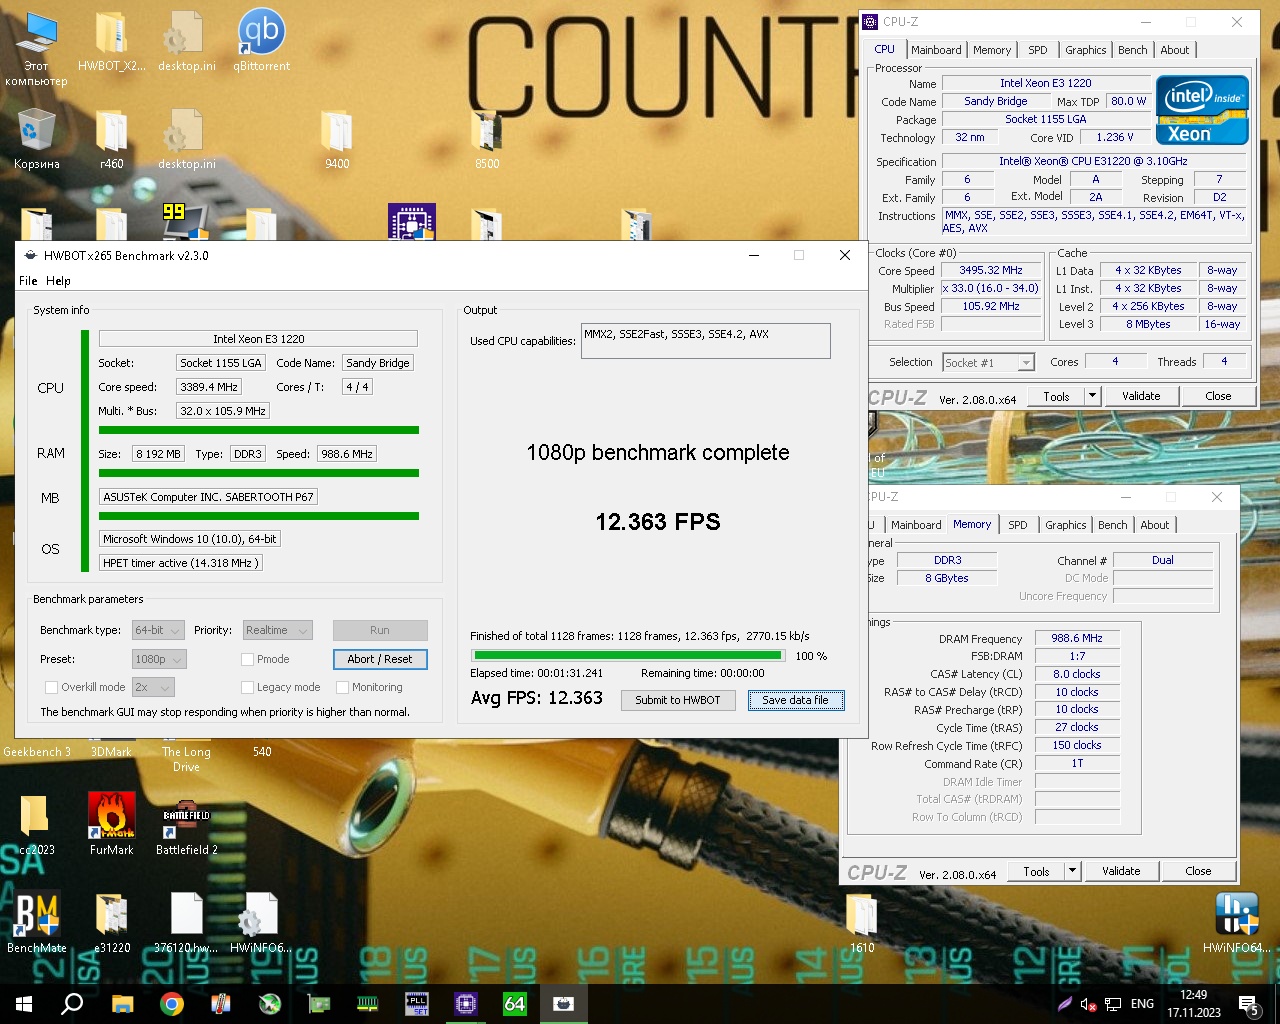Open Bench tab in lower CPU-Z window
Image resolution: width=1280 pixels, height=1024 pixels.
point(1112,525)
